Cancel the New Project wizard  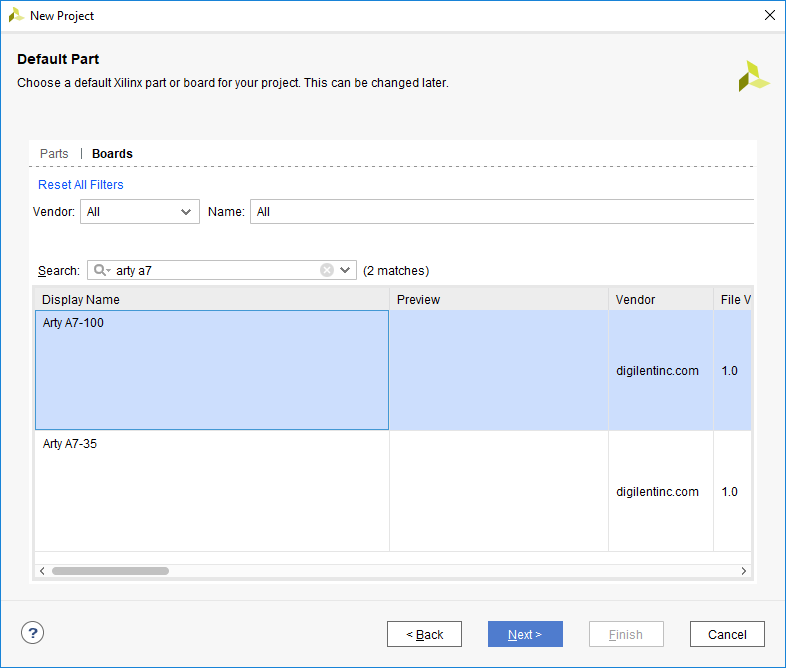pyautogui.click(x=727, y=634)
